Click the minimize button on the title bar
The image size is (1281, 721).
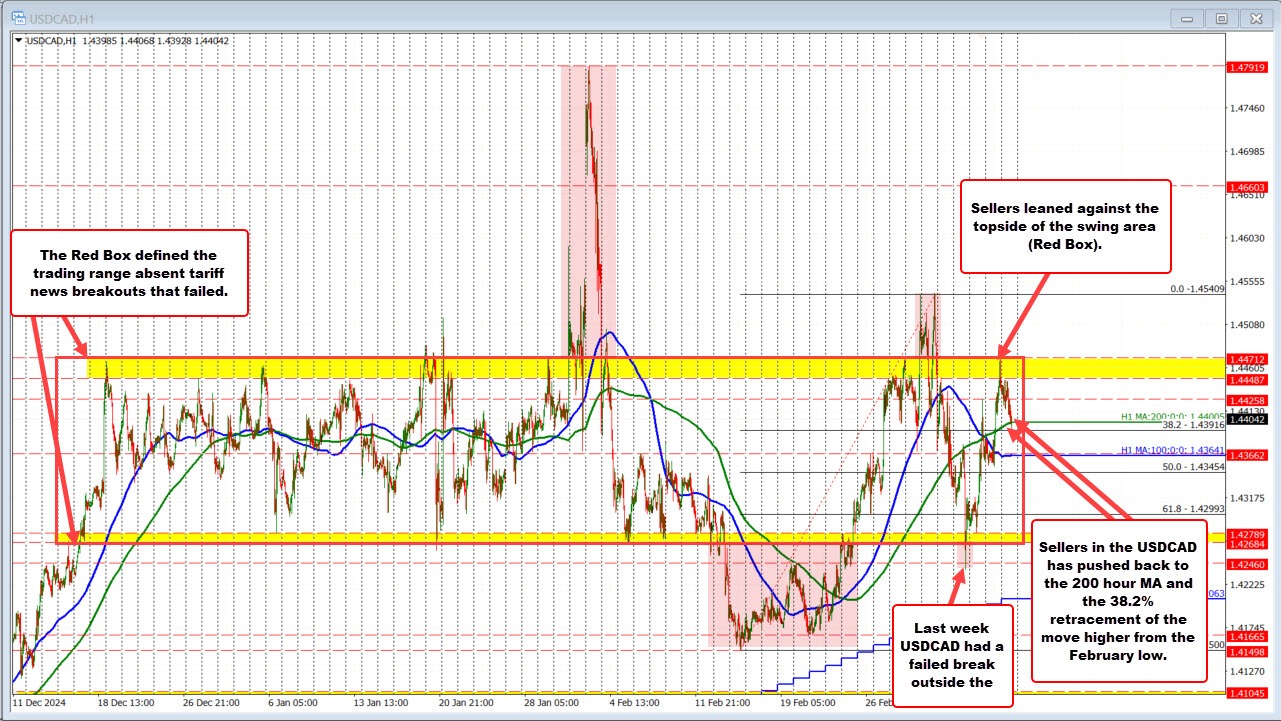[x=1186, y=18]
